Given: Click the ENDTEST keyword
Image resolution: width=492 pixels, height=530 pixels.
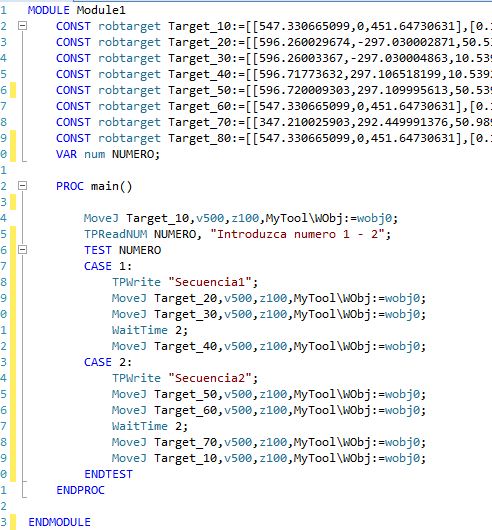Looking at the screenshot, I should (108, 474).
